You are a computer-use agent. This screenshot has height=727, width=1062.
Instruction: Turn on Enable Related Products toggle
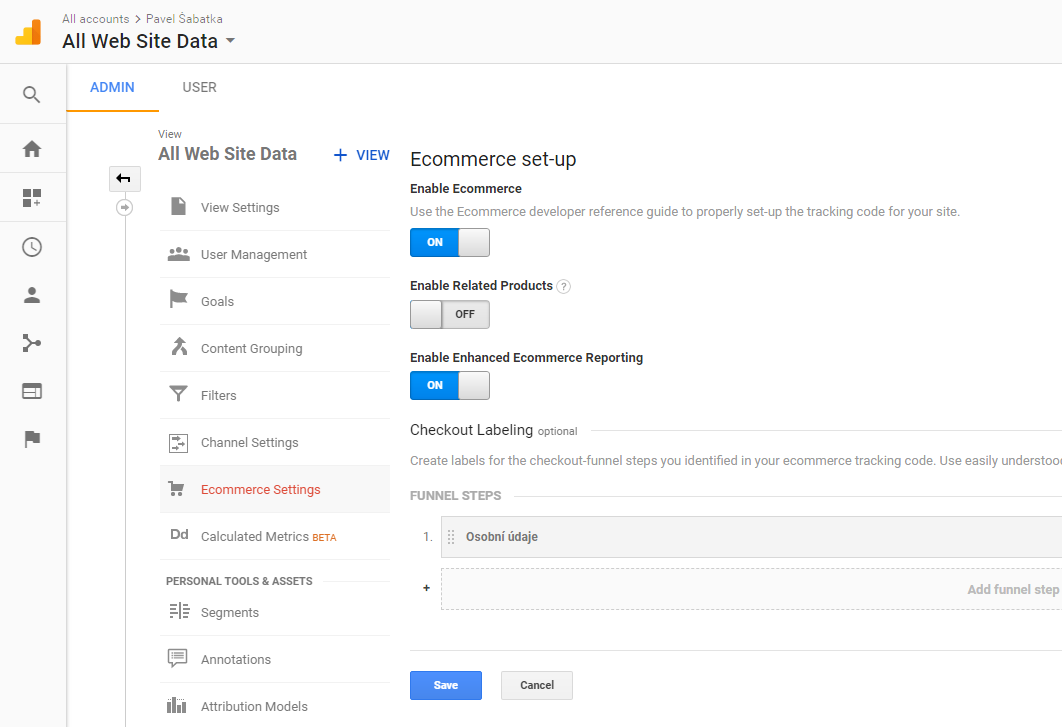450,314
